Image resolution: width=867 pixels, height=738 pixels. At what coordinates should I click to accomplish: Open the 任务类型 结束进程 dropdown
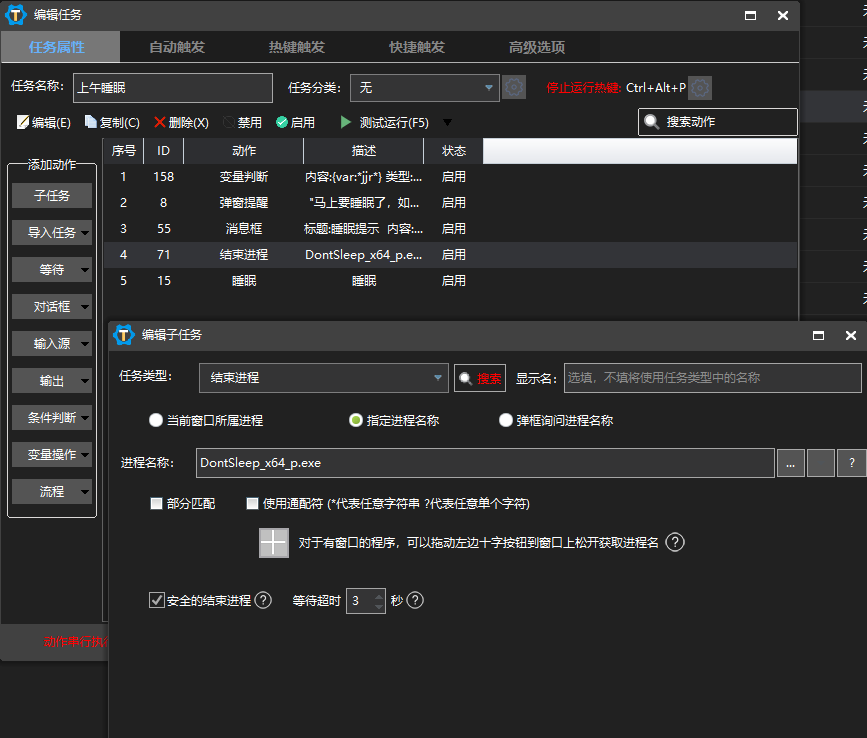click(323, 378)
